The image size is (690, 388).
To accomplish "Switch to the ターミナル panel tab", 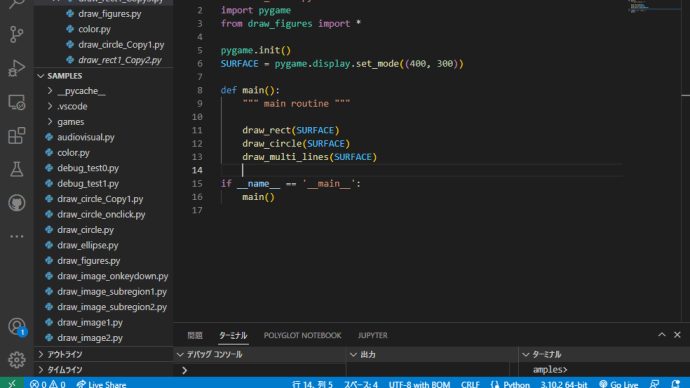I will coord(233,335).
